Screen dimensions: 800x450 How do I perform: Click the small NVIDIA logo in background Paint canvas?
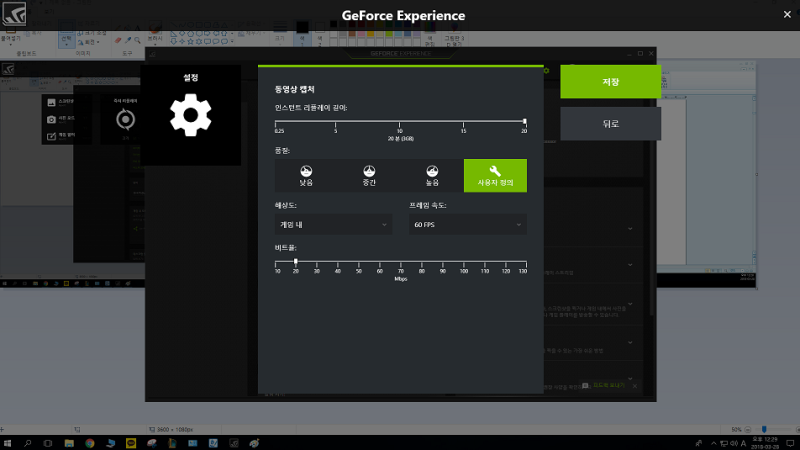[x=8, y=69]
